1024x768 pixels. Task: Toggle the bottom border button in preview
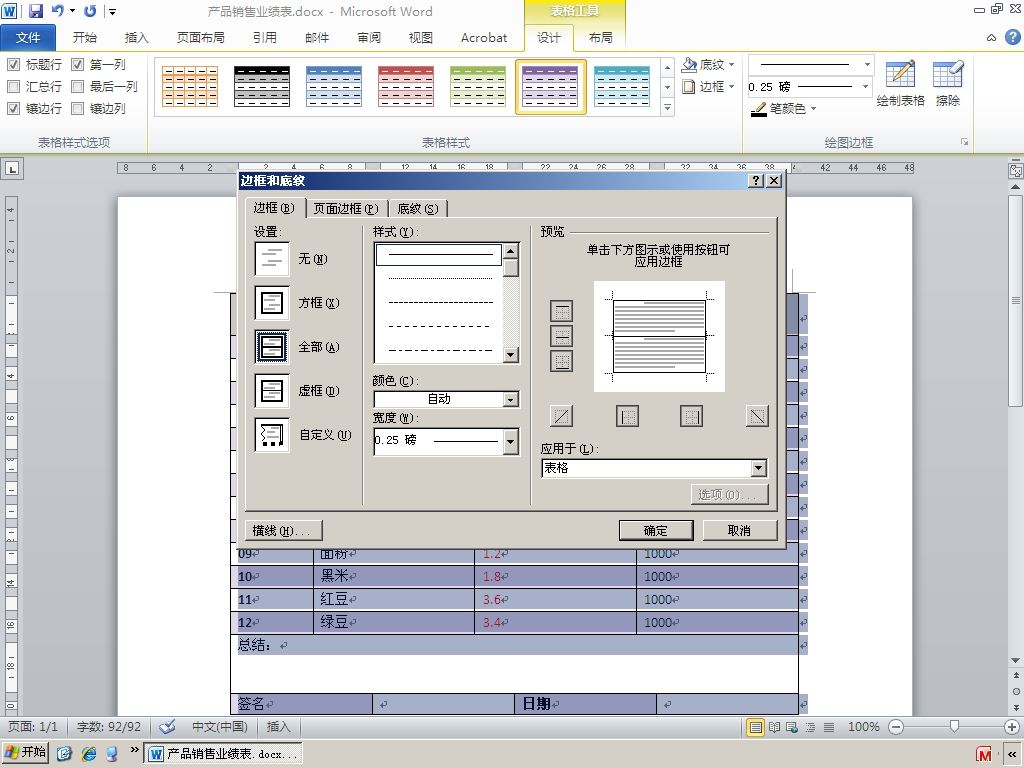(562, 360)
